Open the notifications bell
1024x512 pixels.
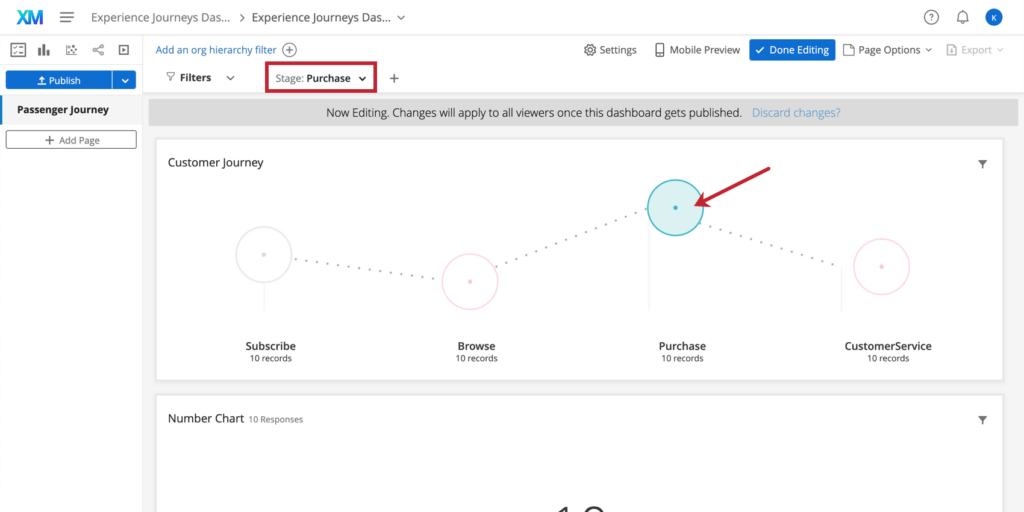tap(962, 17)
